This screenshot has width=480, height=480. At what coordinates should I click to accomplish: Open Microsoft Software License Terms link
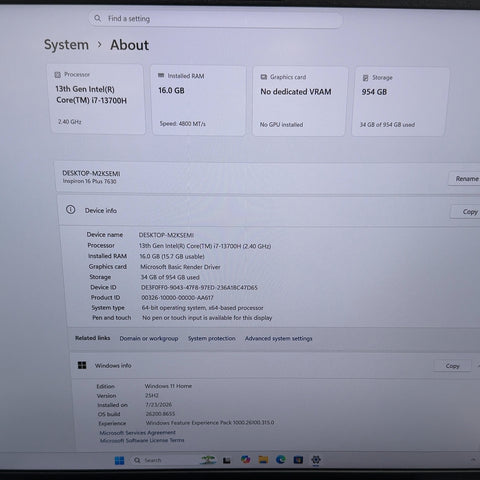pyautogui.click(x=142, y=440)
